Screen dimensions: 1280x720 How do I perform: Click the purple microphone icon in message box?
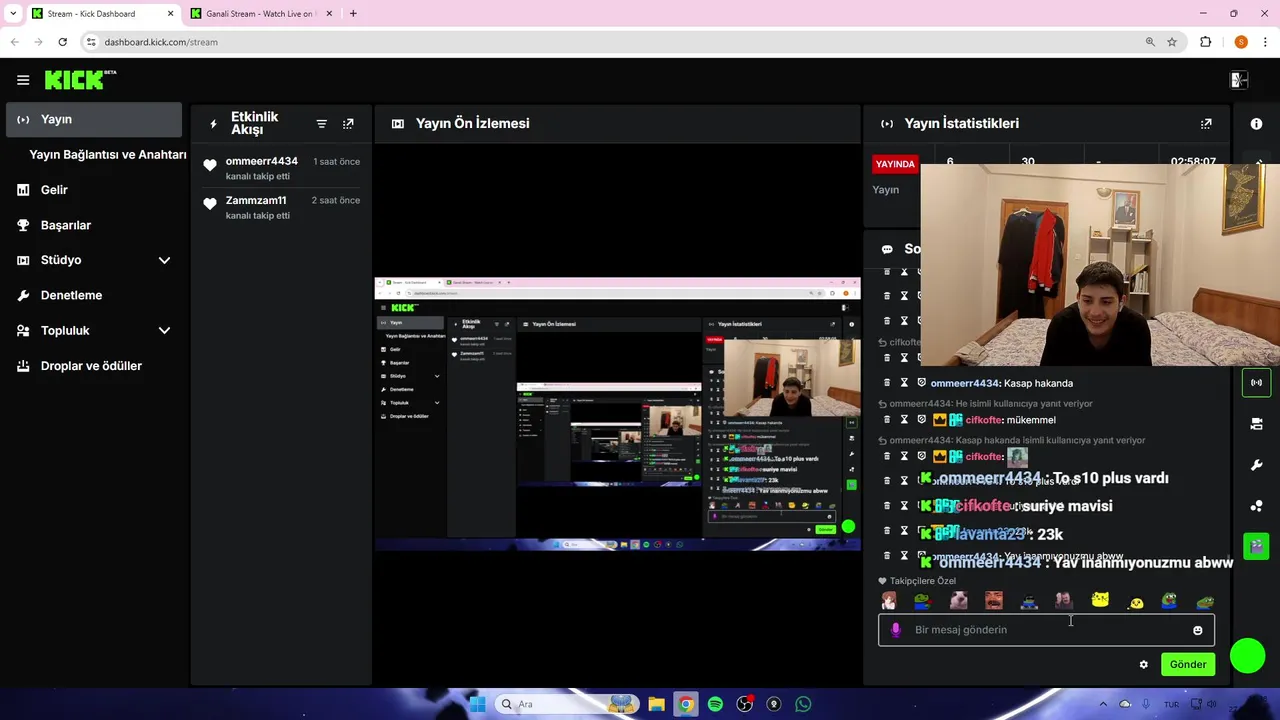coord(896,630)
